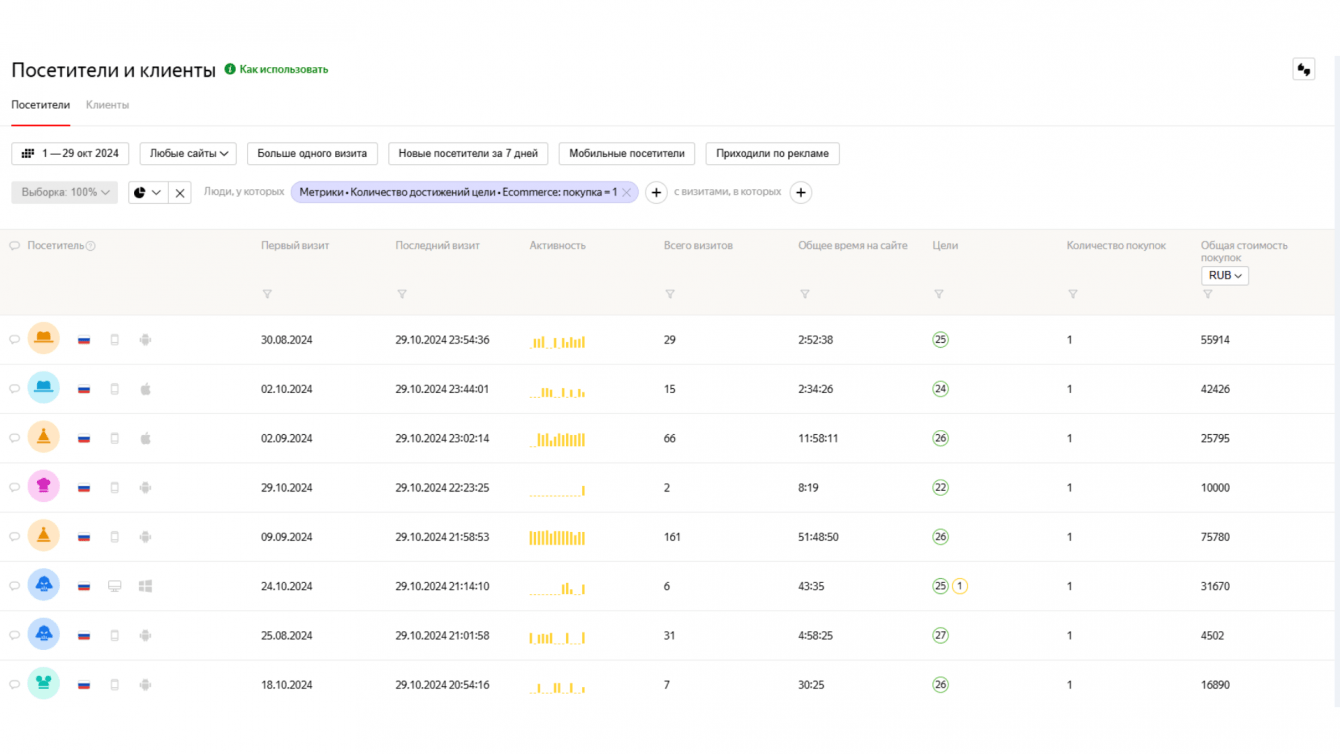This screenshot has width=1340, height=754.
Task: Toggle the Мобильные посетители quick filter
Action: click(x=626, y=154)
